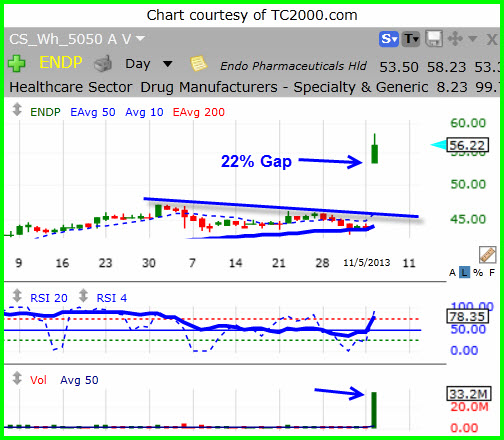
Task: Click the printer icon beside ENDP
Action: (x=103, y=64)
